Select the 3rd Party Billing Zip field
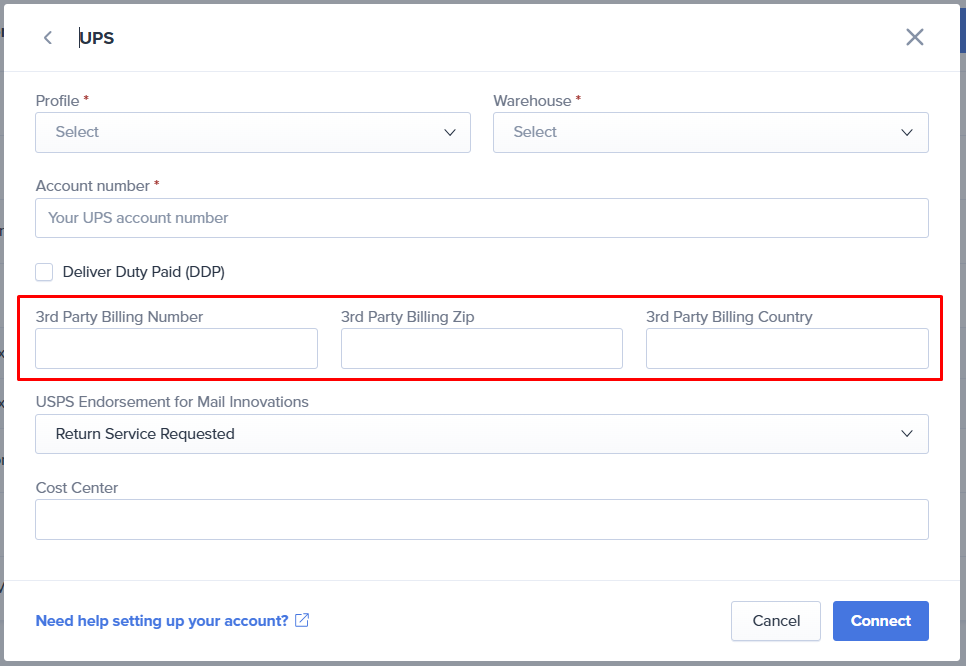The width and height of the screenshot is (966, 666). (481, 349)
